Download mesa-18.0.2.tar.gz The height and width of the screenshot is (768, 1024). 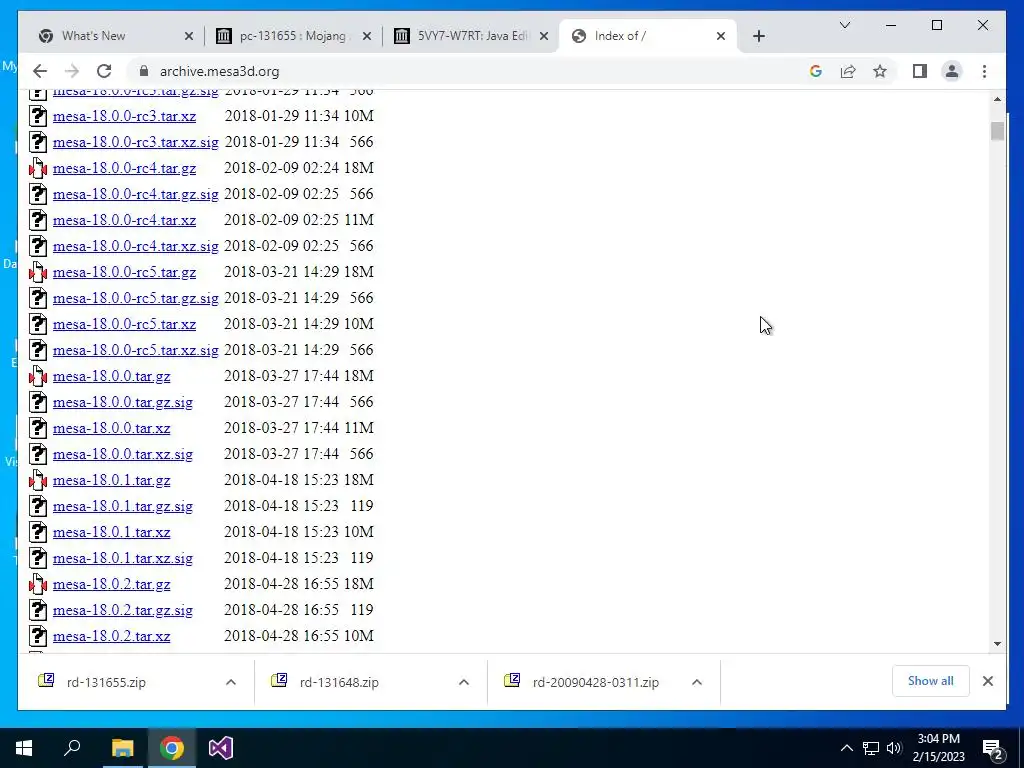tap(111, 584)
